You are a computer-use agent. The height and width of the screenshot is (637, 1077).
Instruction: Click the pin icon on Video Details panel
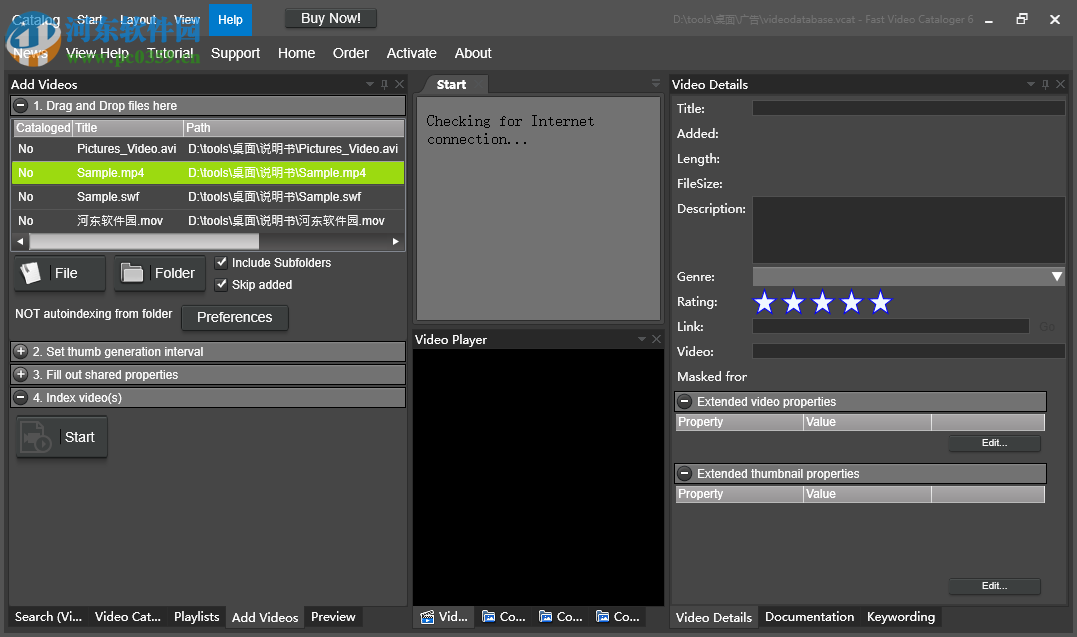[1044, 84]
